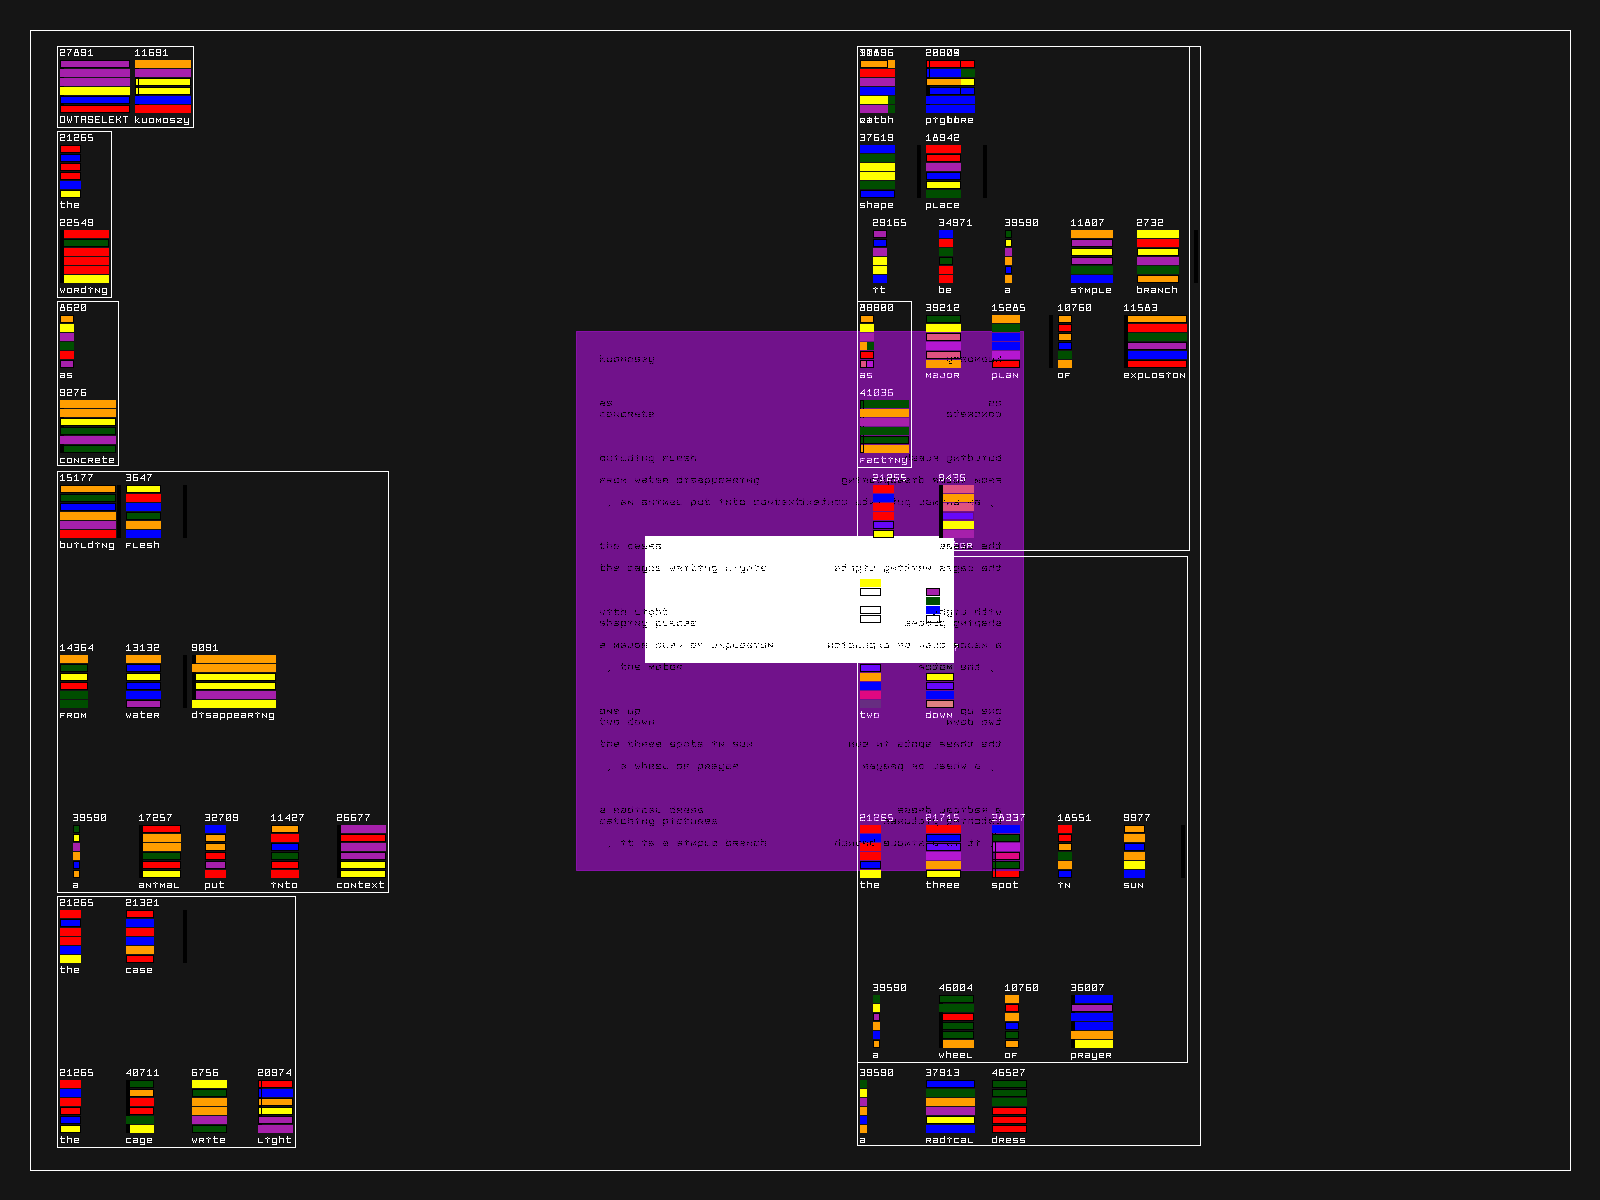Select the facting bar stack in white frame
Screen dimensions: 1600x1200
click(885, 426)
